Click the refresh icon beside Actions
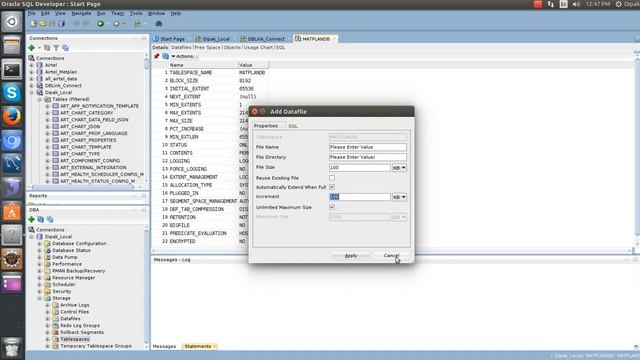The image size is (640, 360). [165, 56]
